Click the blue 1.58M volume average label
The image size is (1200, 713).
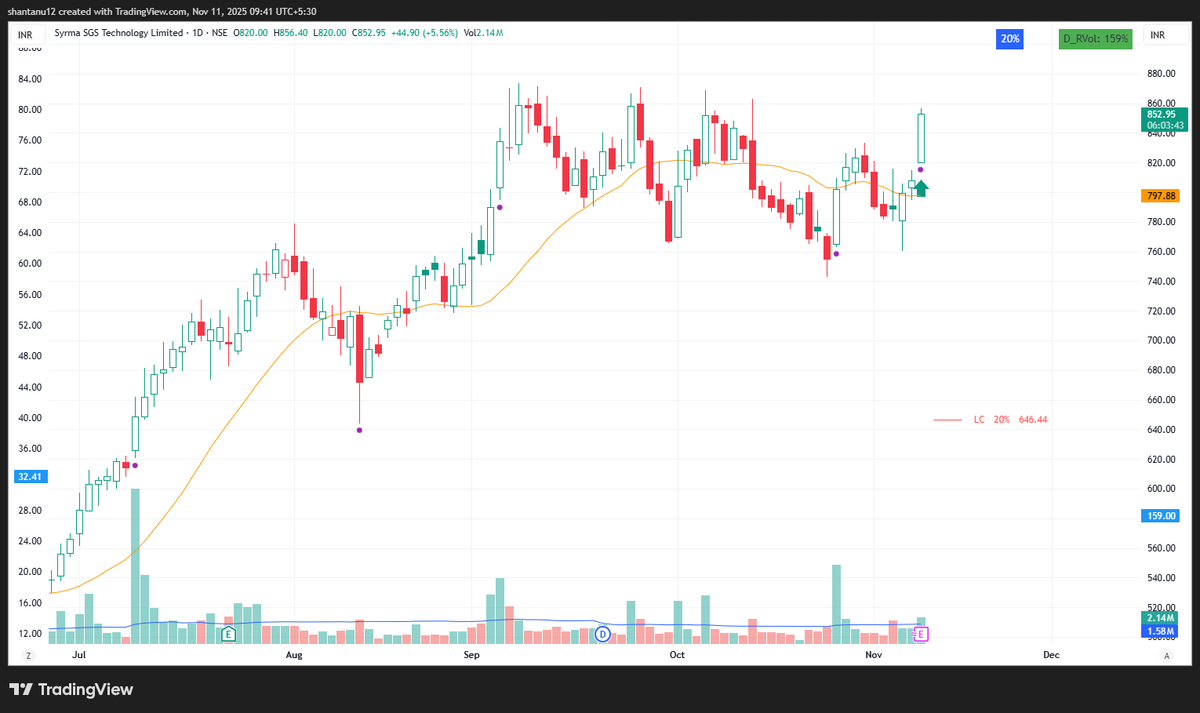pyautogui.click(x=1161, y=631)
